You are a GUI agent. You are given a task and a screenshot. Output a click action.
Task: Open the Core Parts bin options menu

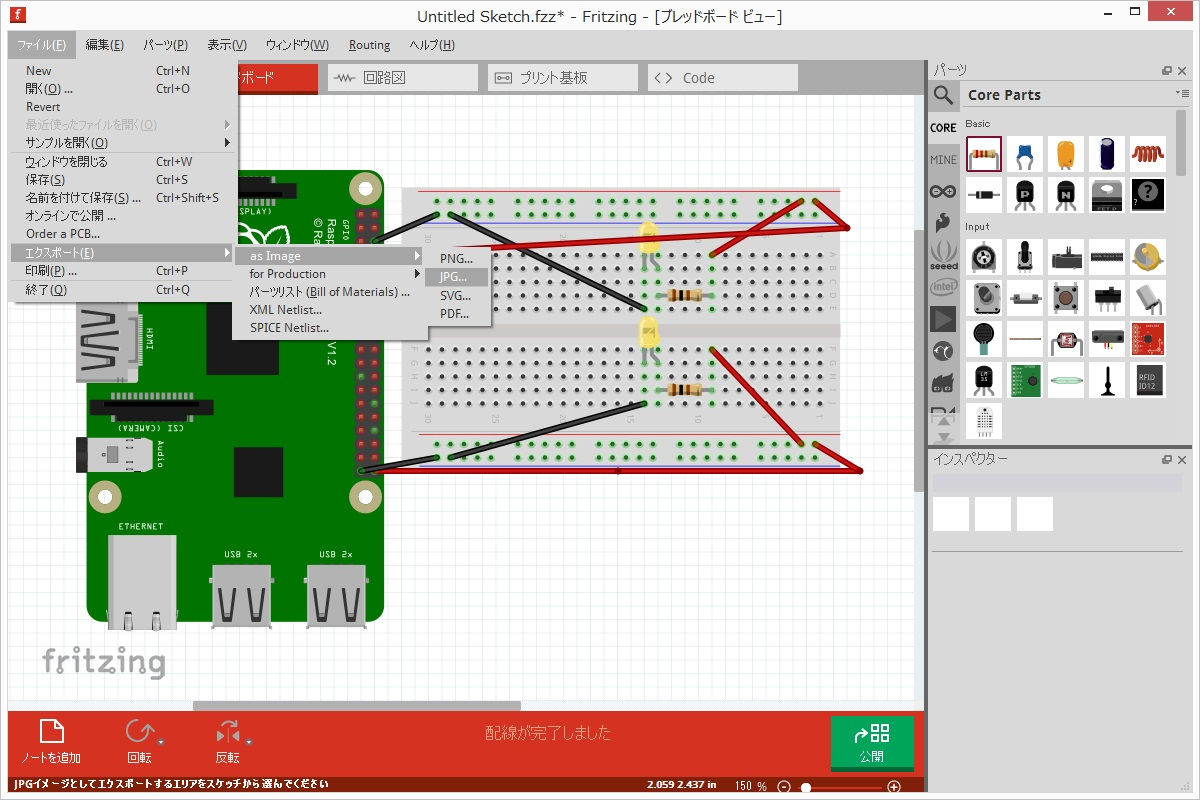[x=1182, y=94]
